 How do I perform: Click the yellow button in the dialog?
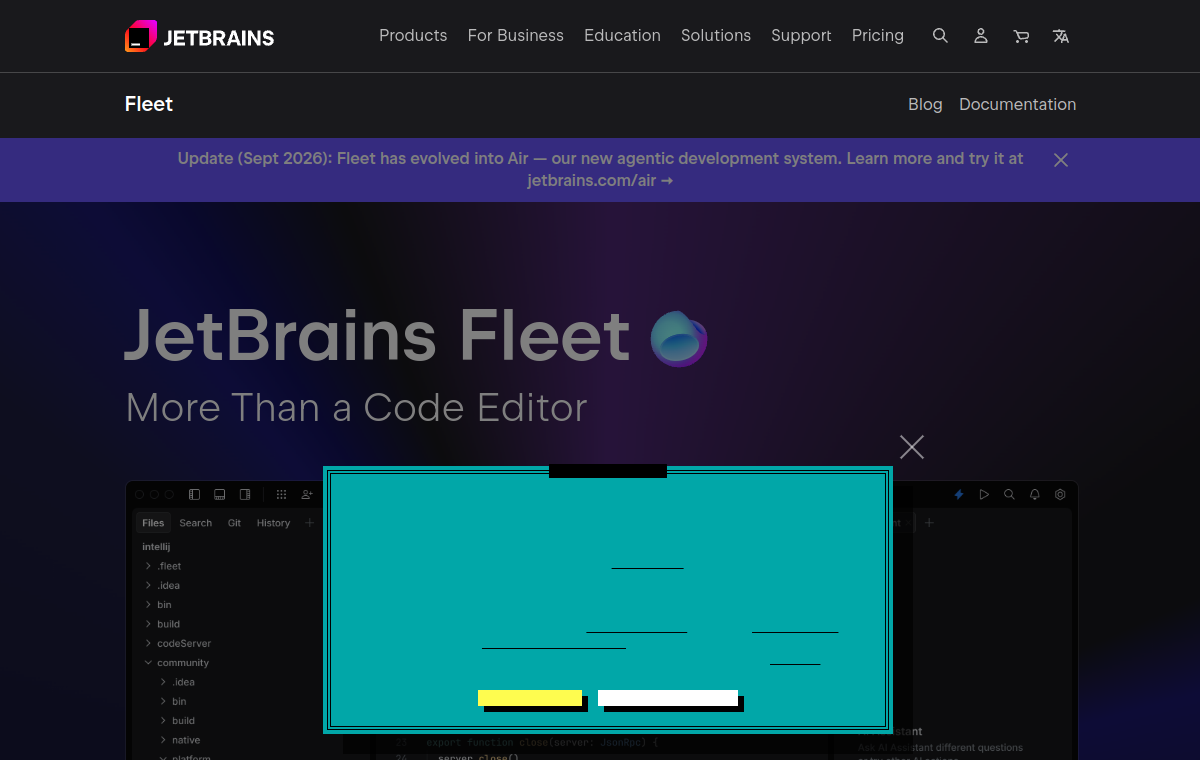pos(530,698)
